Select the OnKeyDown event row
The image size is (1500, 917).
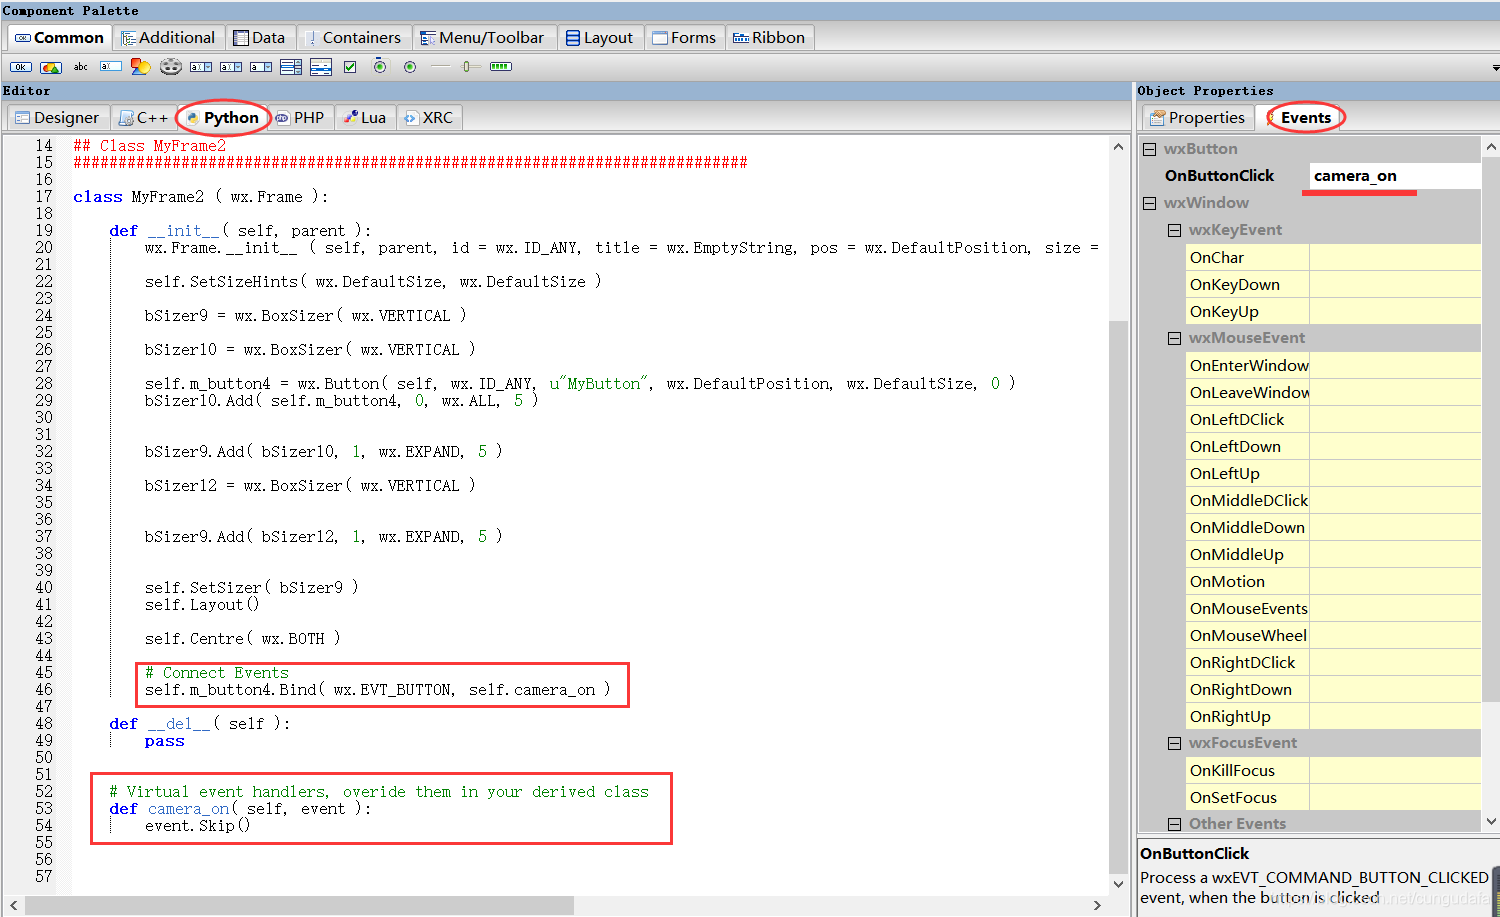coord(1333,284)
